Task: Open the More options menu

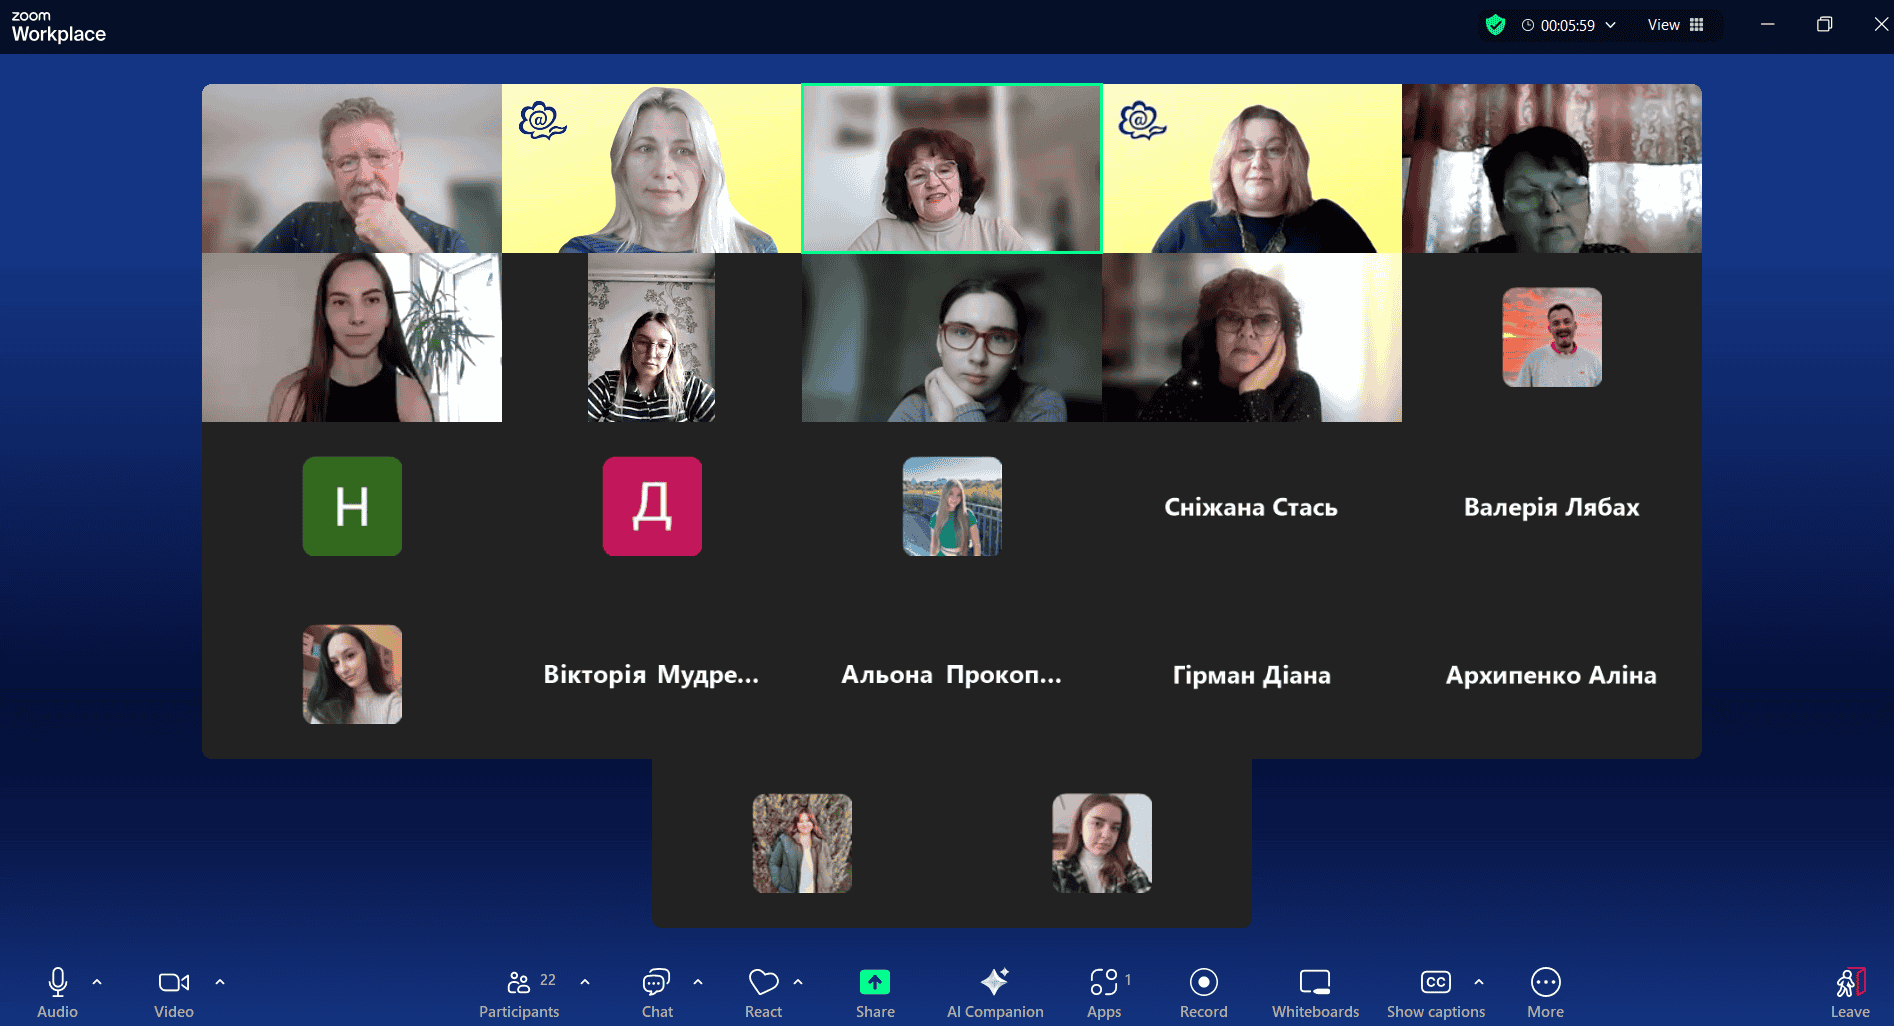Action: tap(1545, 992)
